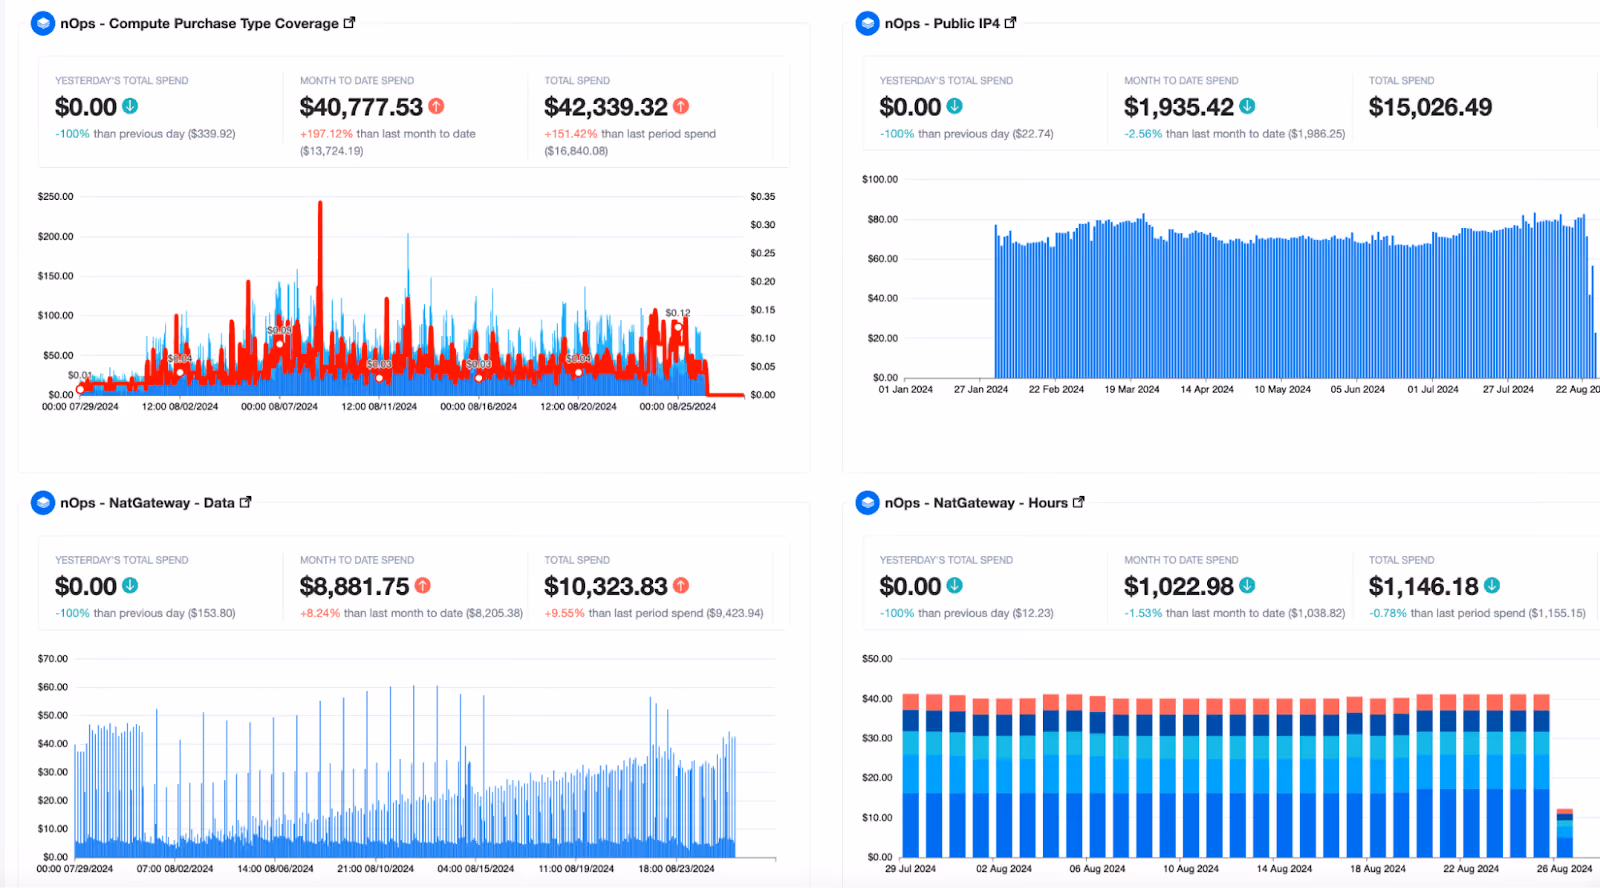Select -0.78% than last period spend text
This screenshot has height=888, width=1600.
coord(1477,614)
